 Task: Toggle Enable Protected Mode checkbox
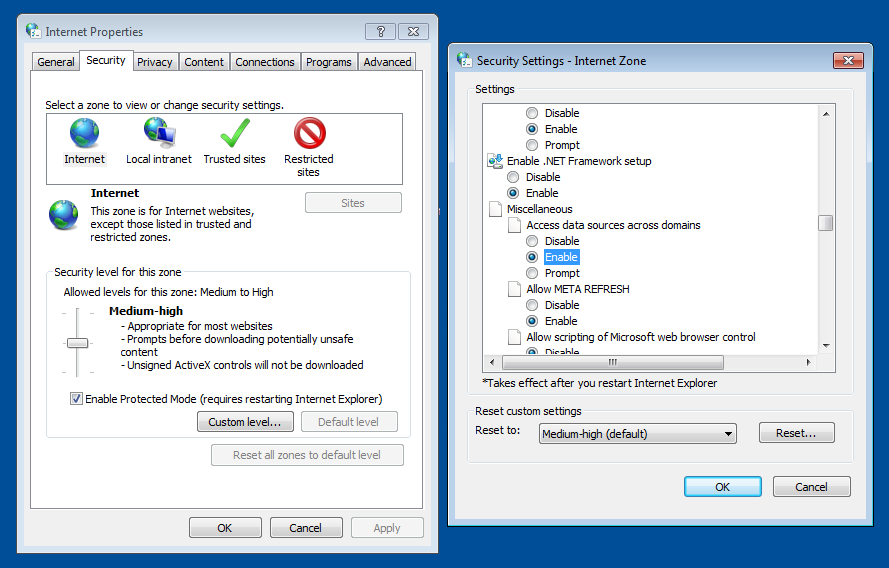pyautogui.click(x=76, y=399)
